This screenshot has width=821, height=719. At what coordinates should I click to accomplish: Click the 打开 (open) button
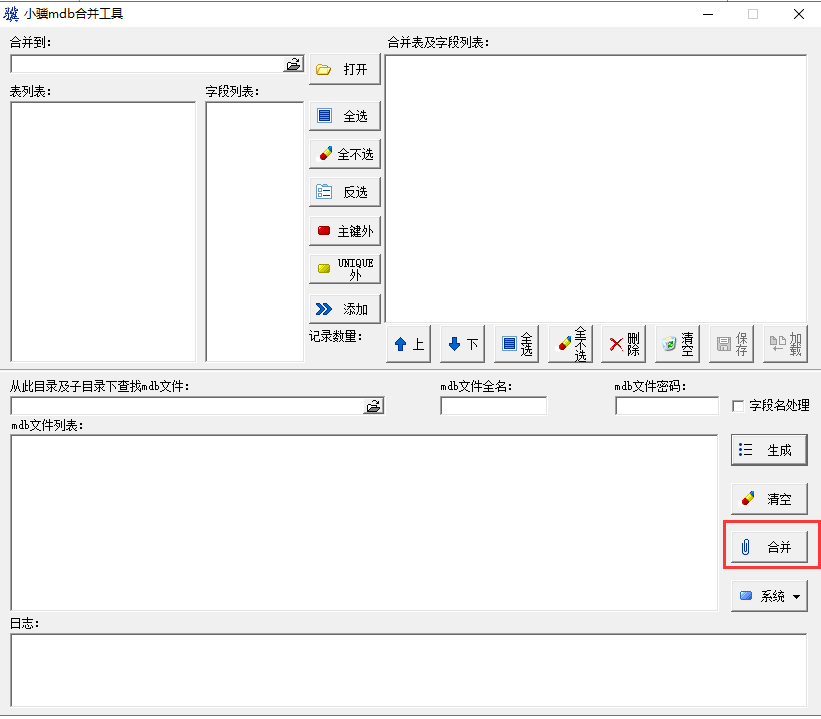point(345,69)
